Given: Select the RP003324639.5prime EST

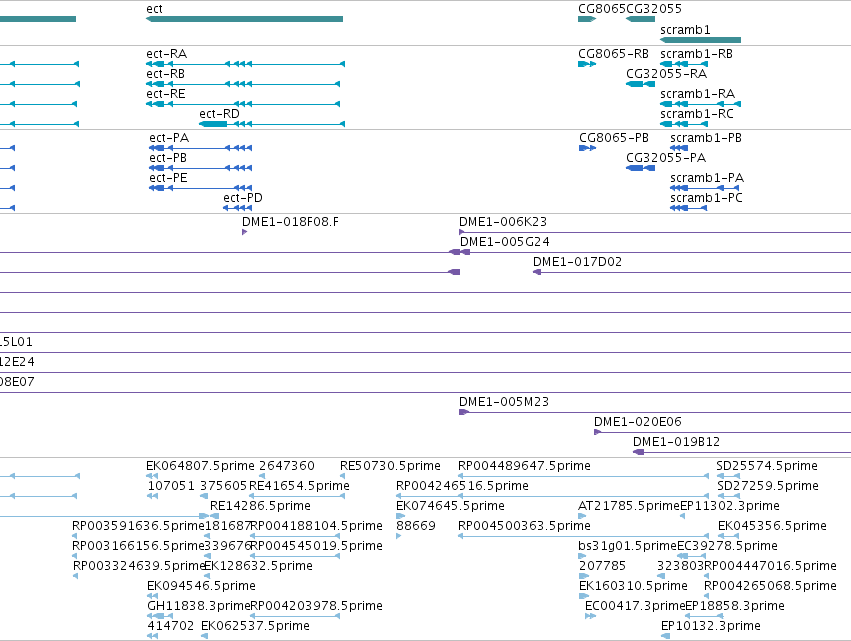Looking at the screenshot, I should click(x=75, y=576).
